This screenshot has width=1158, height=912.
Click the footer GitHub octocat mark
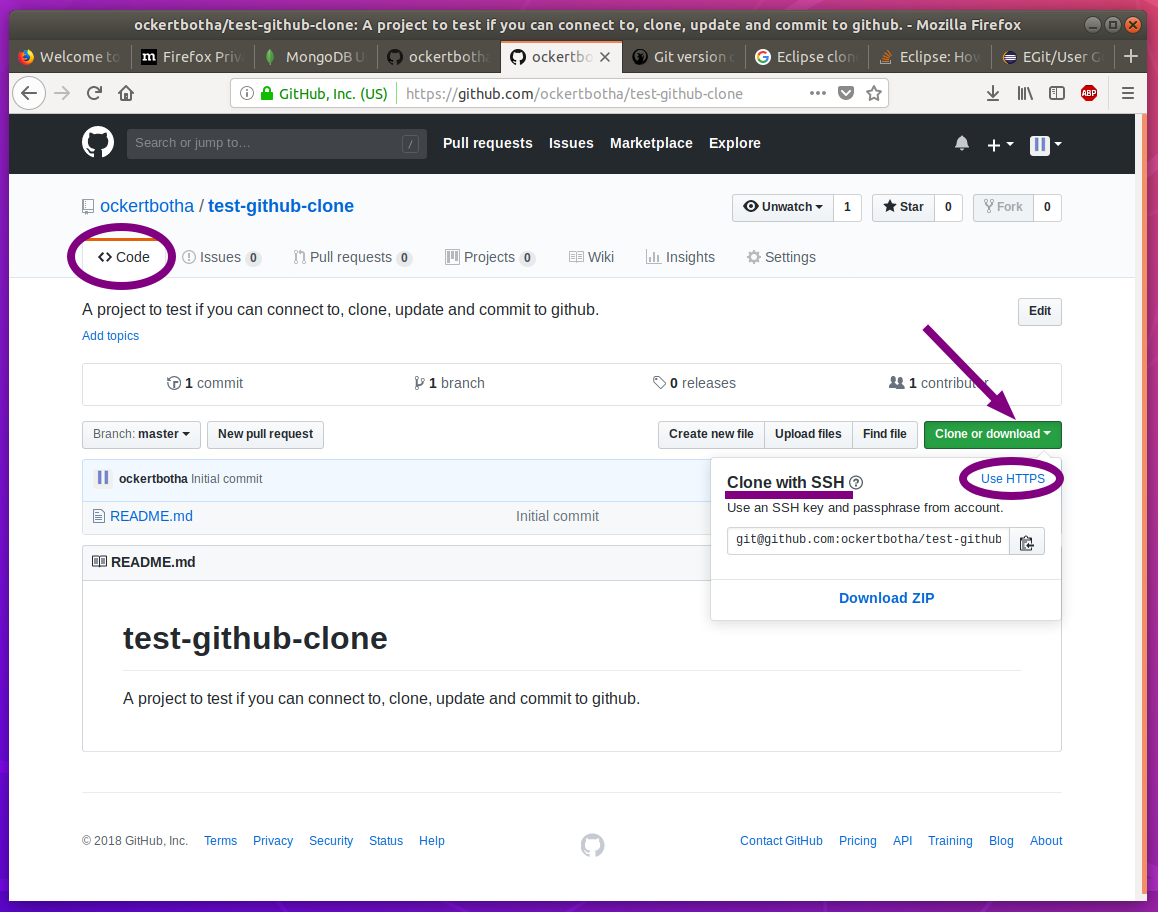click(x=592, y=845)
